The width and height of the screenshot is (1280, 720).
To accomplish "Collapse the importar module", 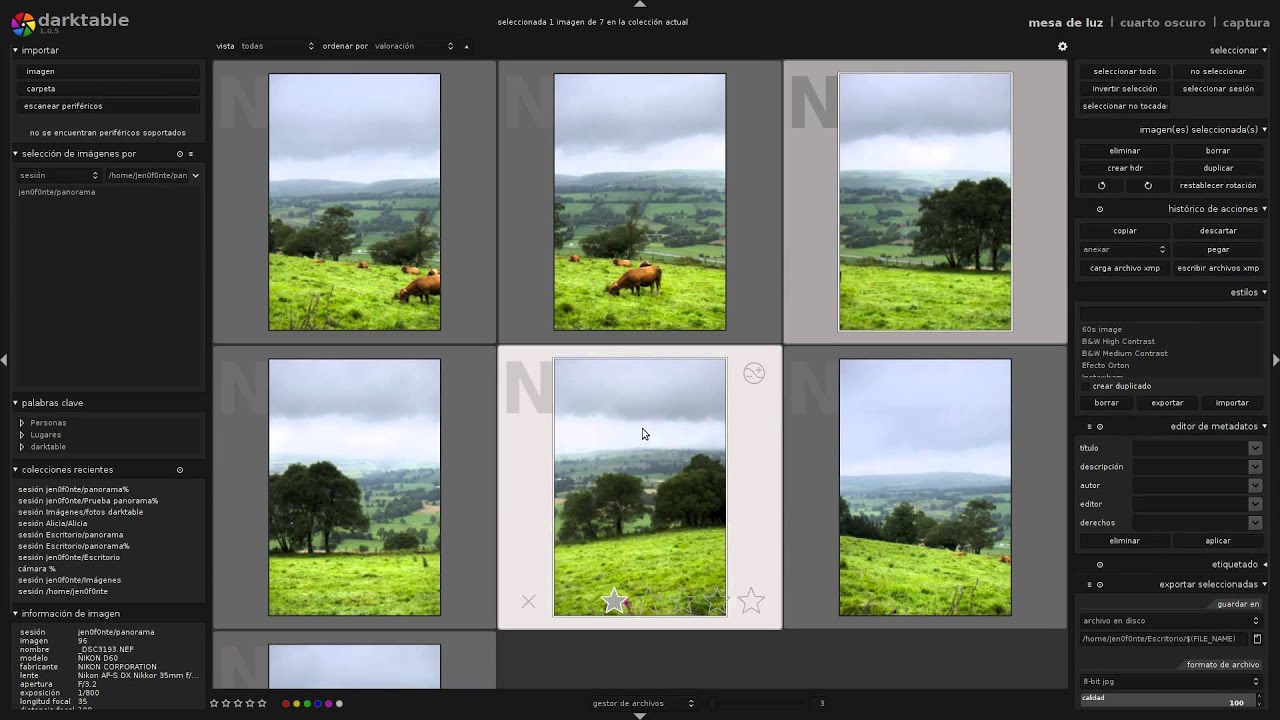I will click(16, 50).
